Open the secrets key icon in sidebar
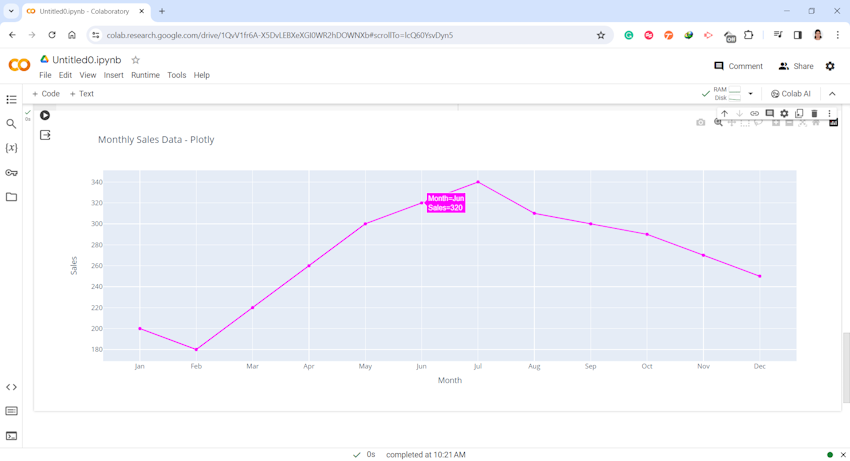This screenshot has width=850, height=461. click(11, 172)
